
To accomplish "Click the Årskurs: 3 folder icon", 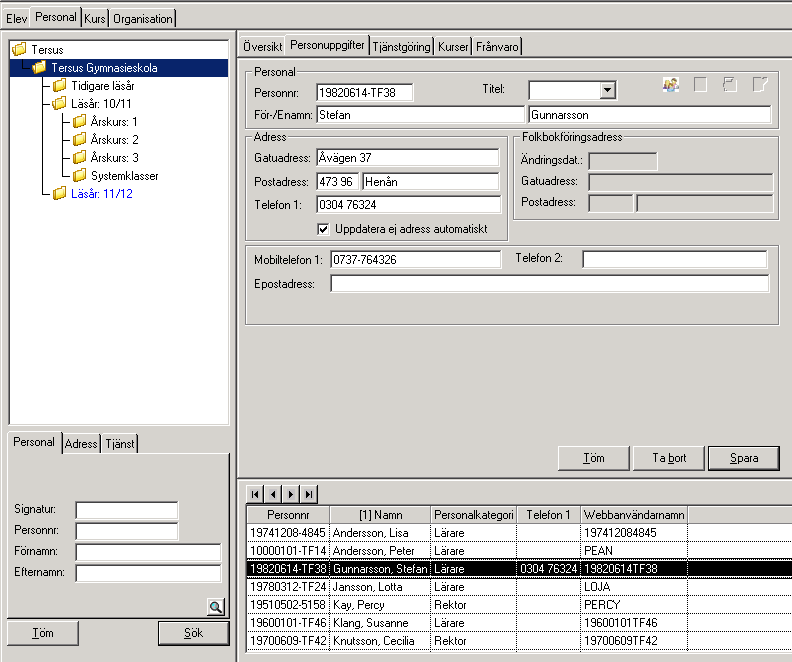I will point(79,158).
